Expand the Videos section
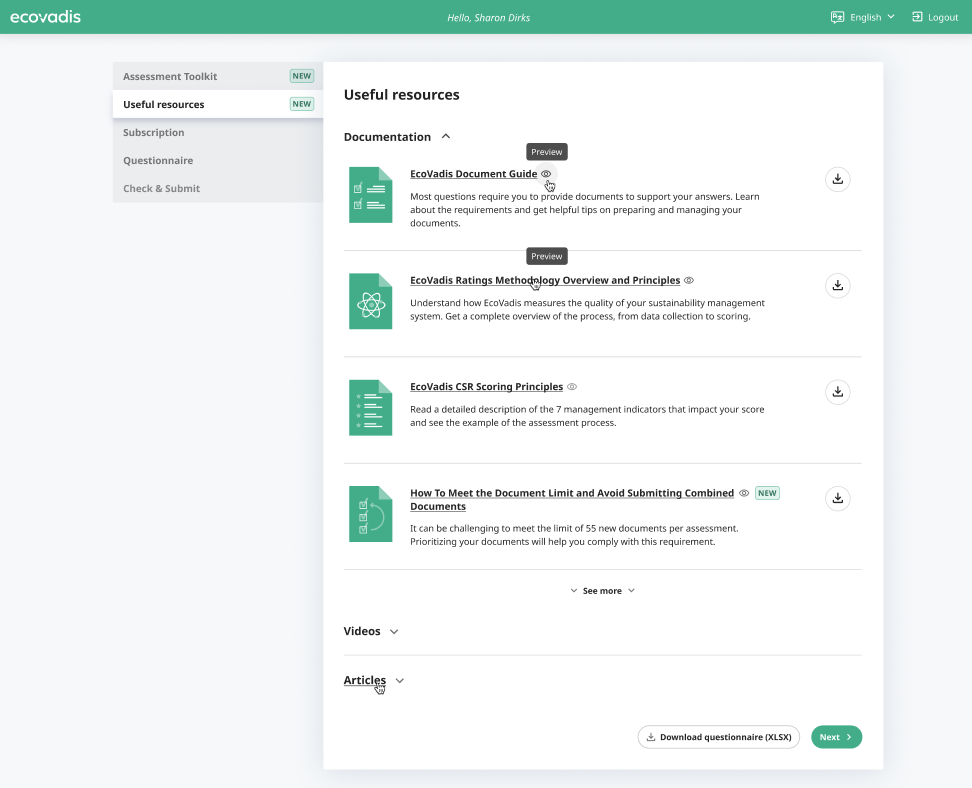The width and height of the screenshot is (972, 788). pyautogui.click(x=371, y=631)
